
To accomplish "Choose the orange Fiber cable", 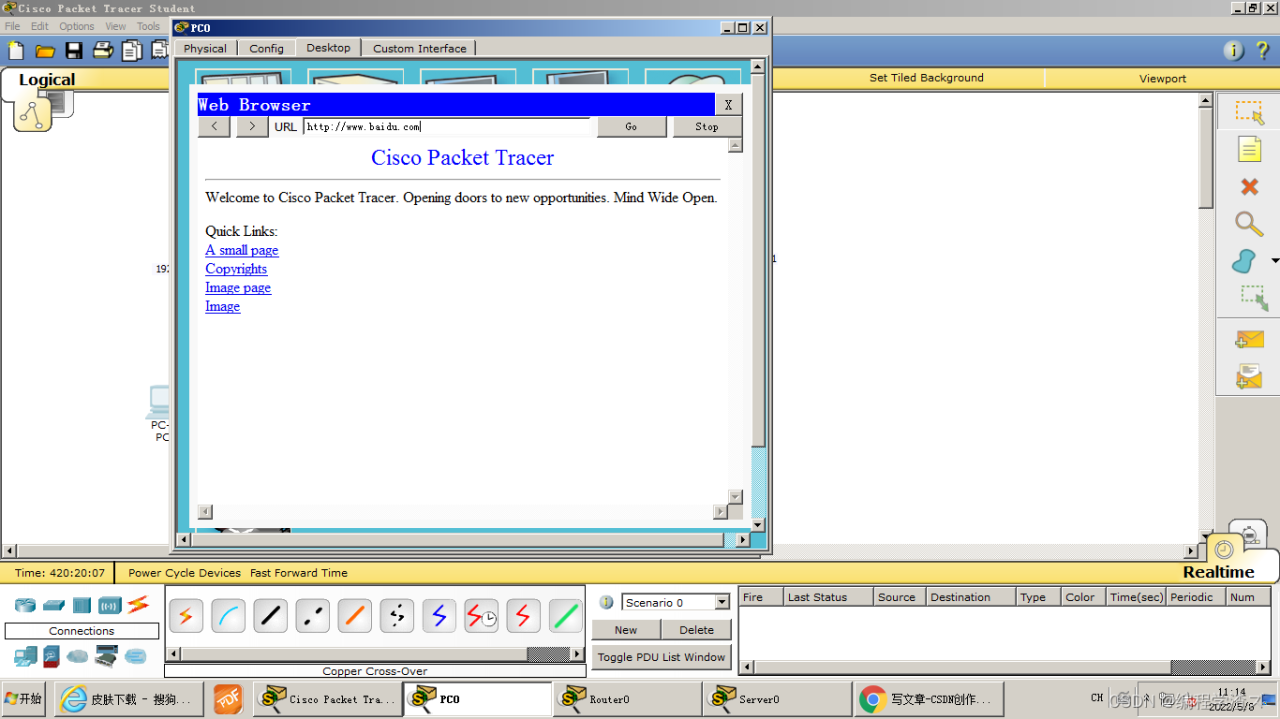I will click(x=355, y=616).
